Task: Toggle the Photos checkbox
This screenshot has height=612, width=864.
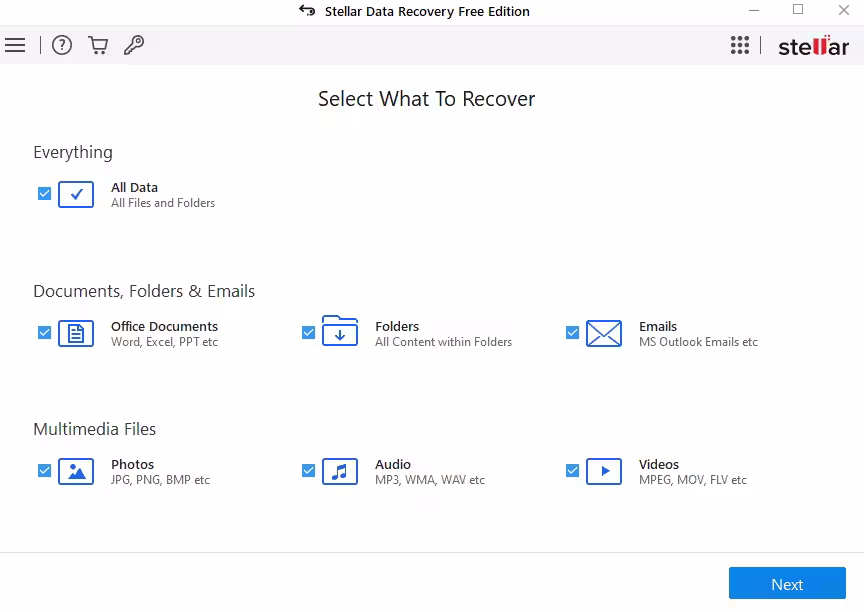Action: point(44,470)
